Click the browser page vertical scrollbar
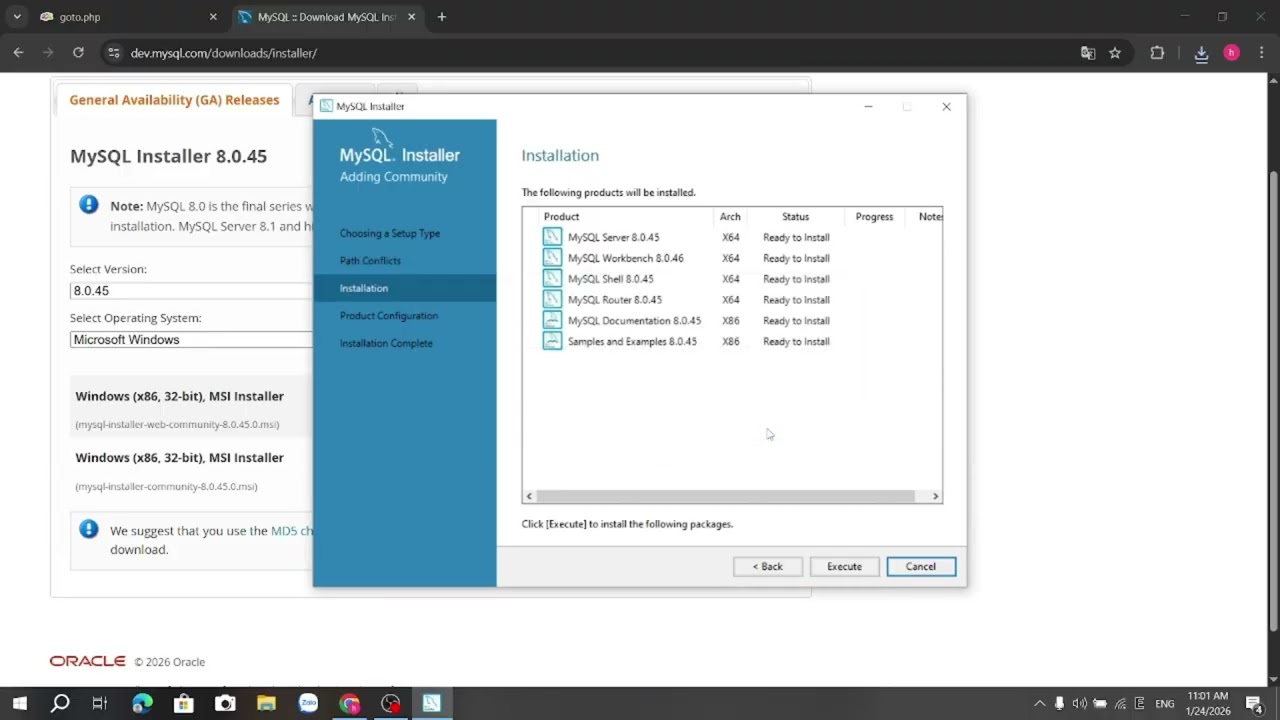1280x720 pixels. pyautogui.click(x=1273, y=400)
